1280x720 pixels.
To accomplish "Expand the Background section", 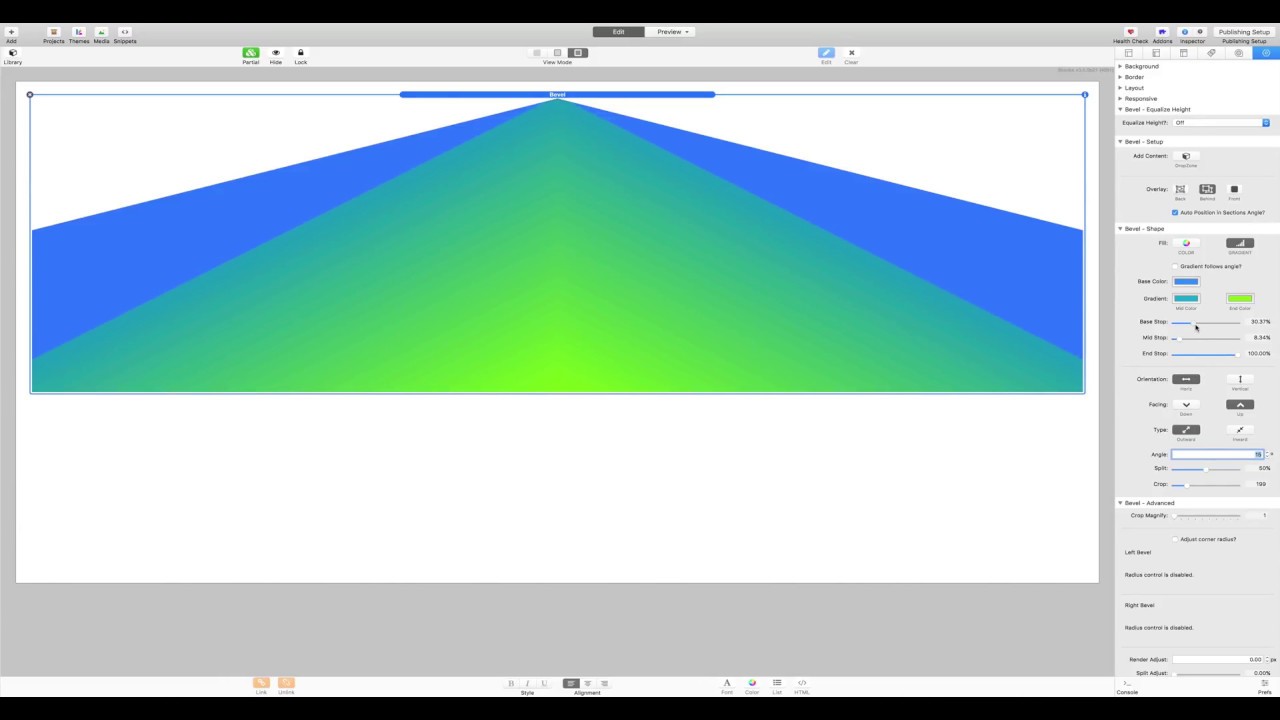I will 1120,66.
